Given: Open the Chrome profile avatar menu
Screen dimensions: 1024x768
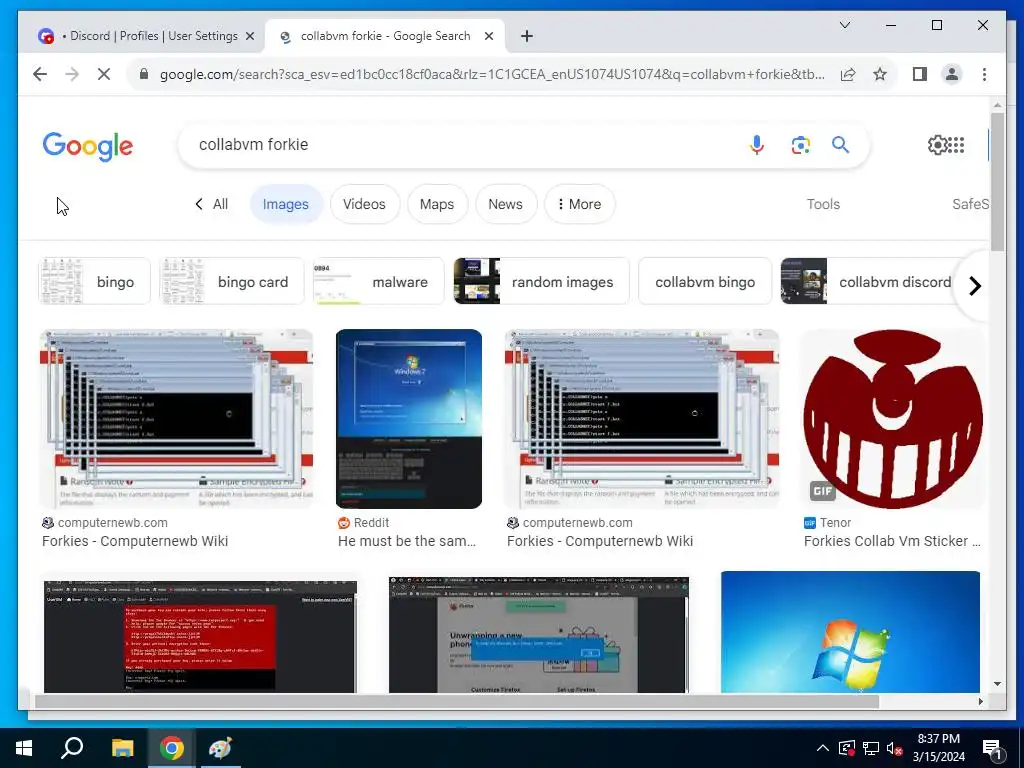Looking at the screenshot, I should pyautogui.click(x=952, y=74).
